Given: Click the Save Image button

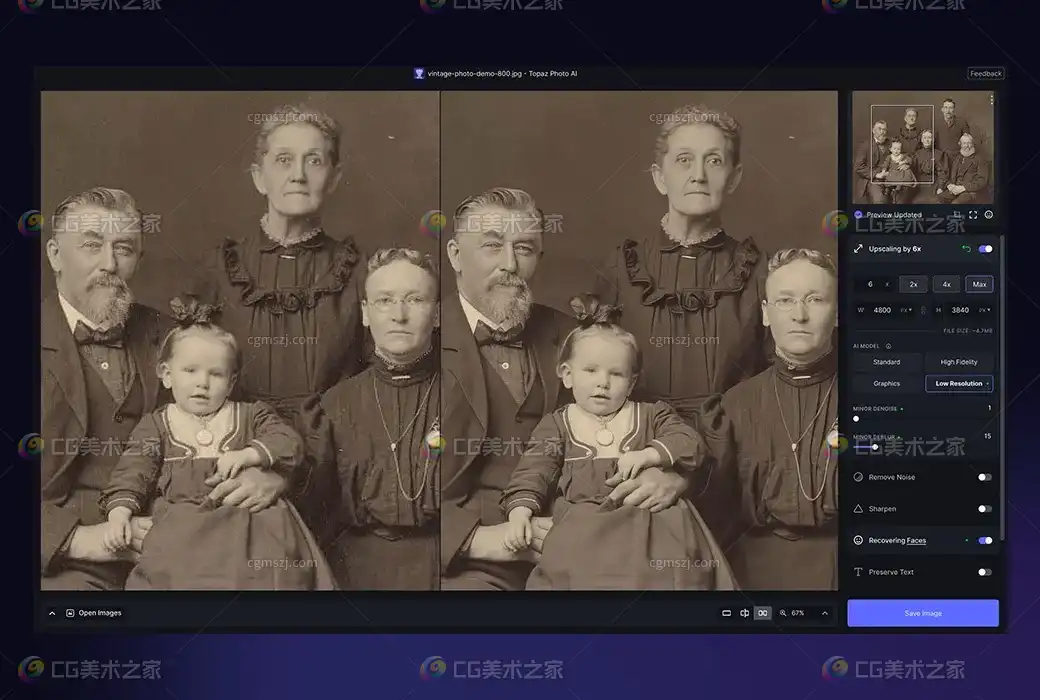Looking at the screenshot, I should coord(922,613).
